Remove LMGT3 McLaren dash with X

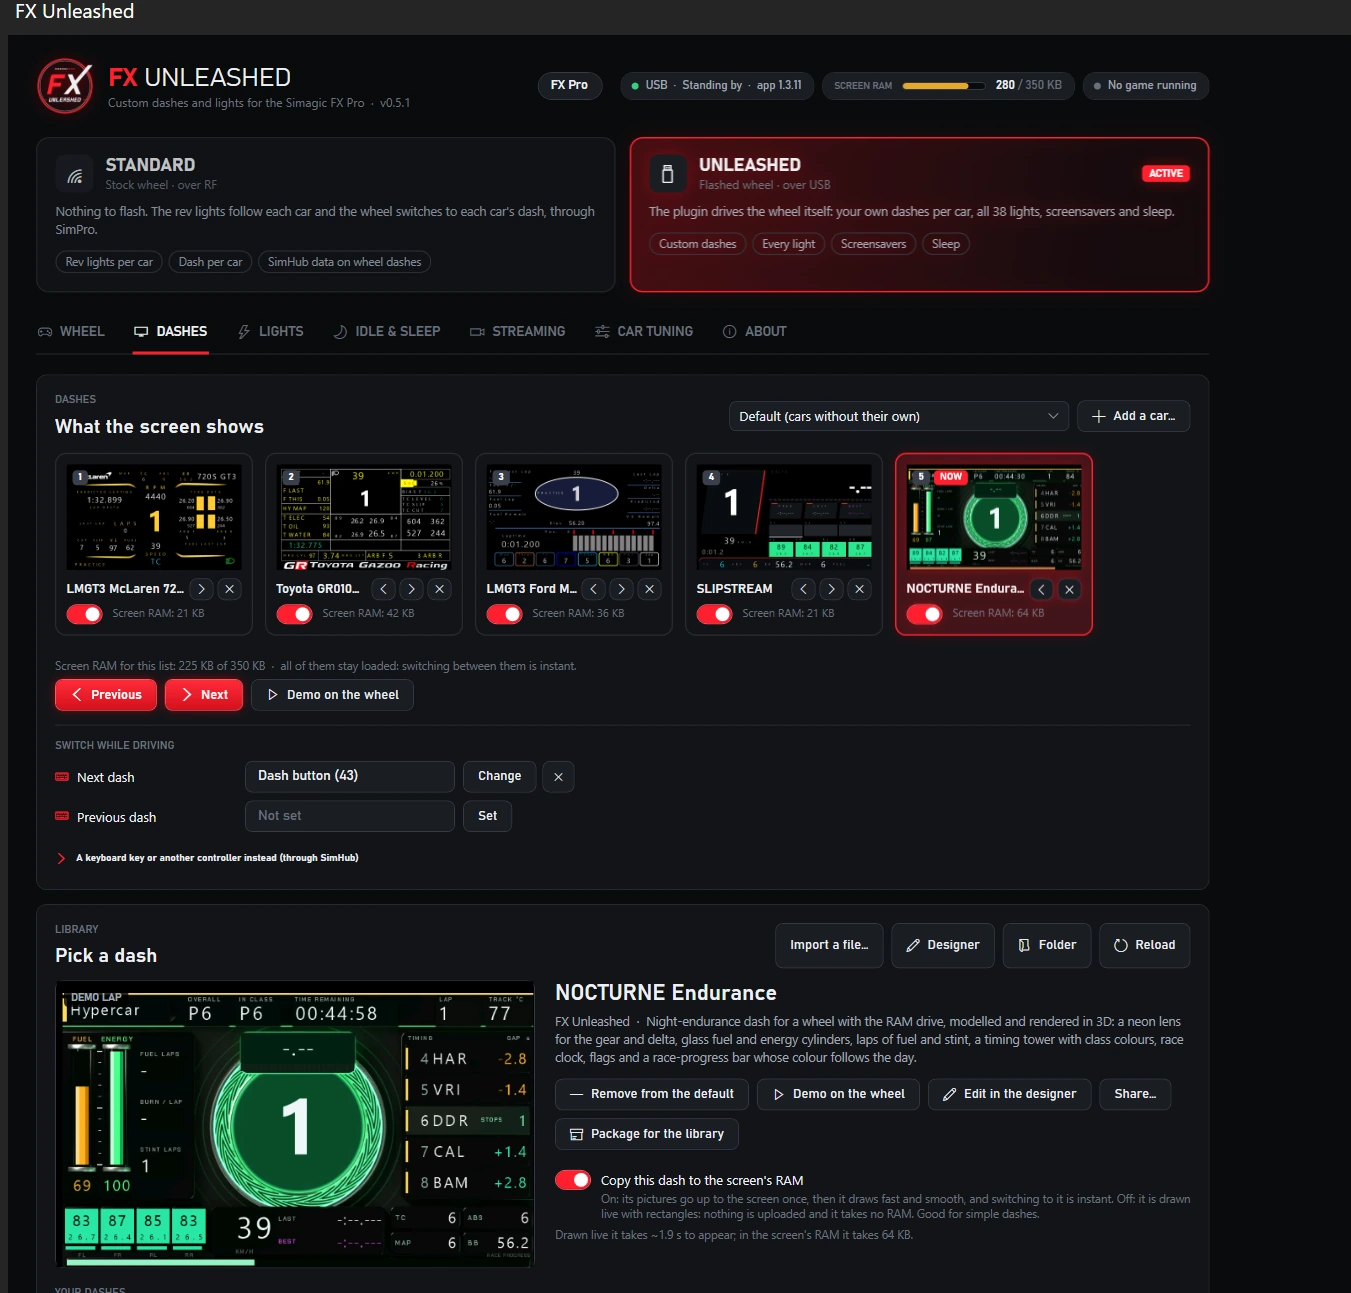pyautogui.click(x=230, y=589)
